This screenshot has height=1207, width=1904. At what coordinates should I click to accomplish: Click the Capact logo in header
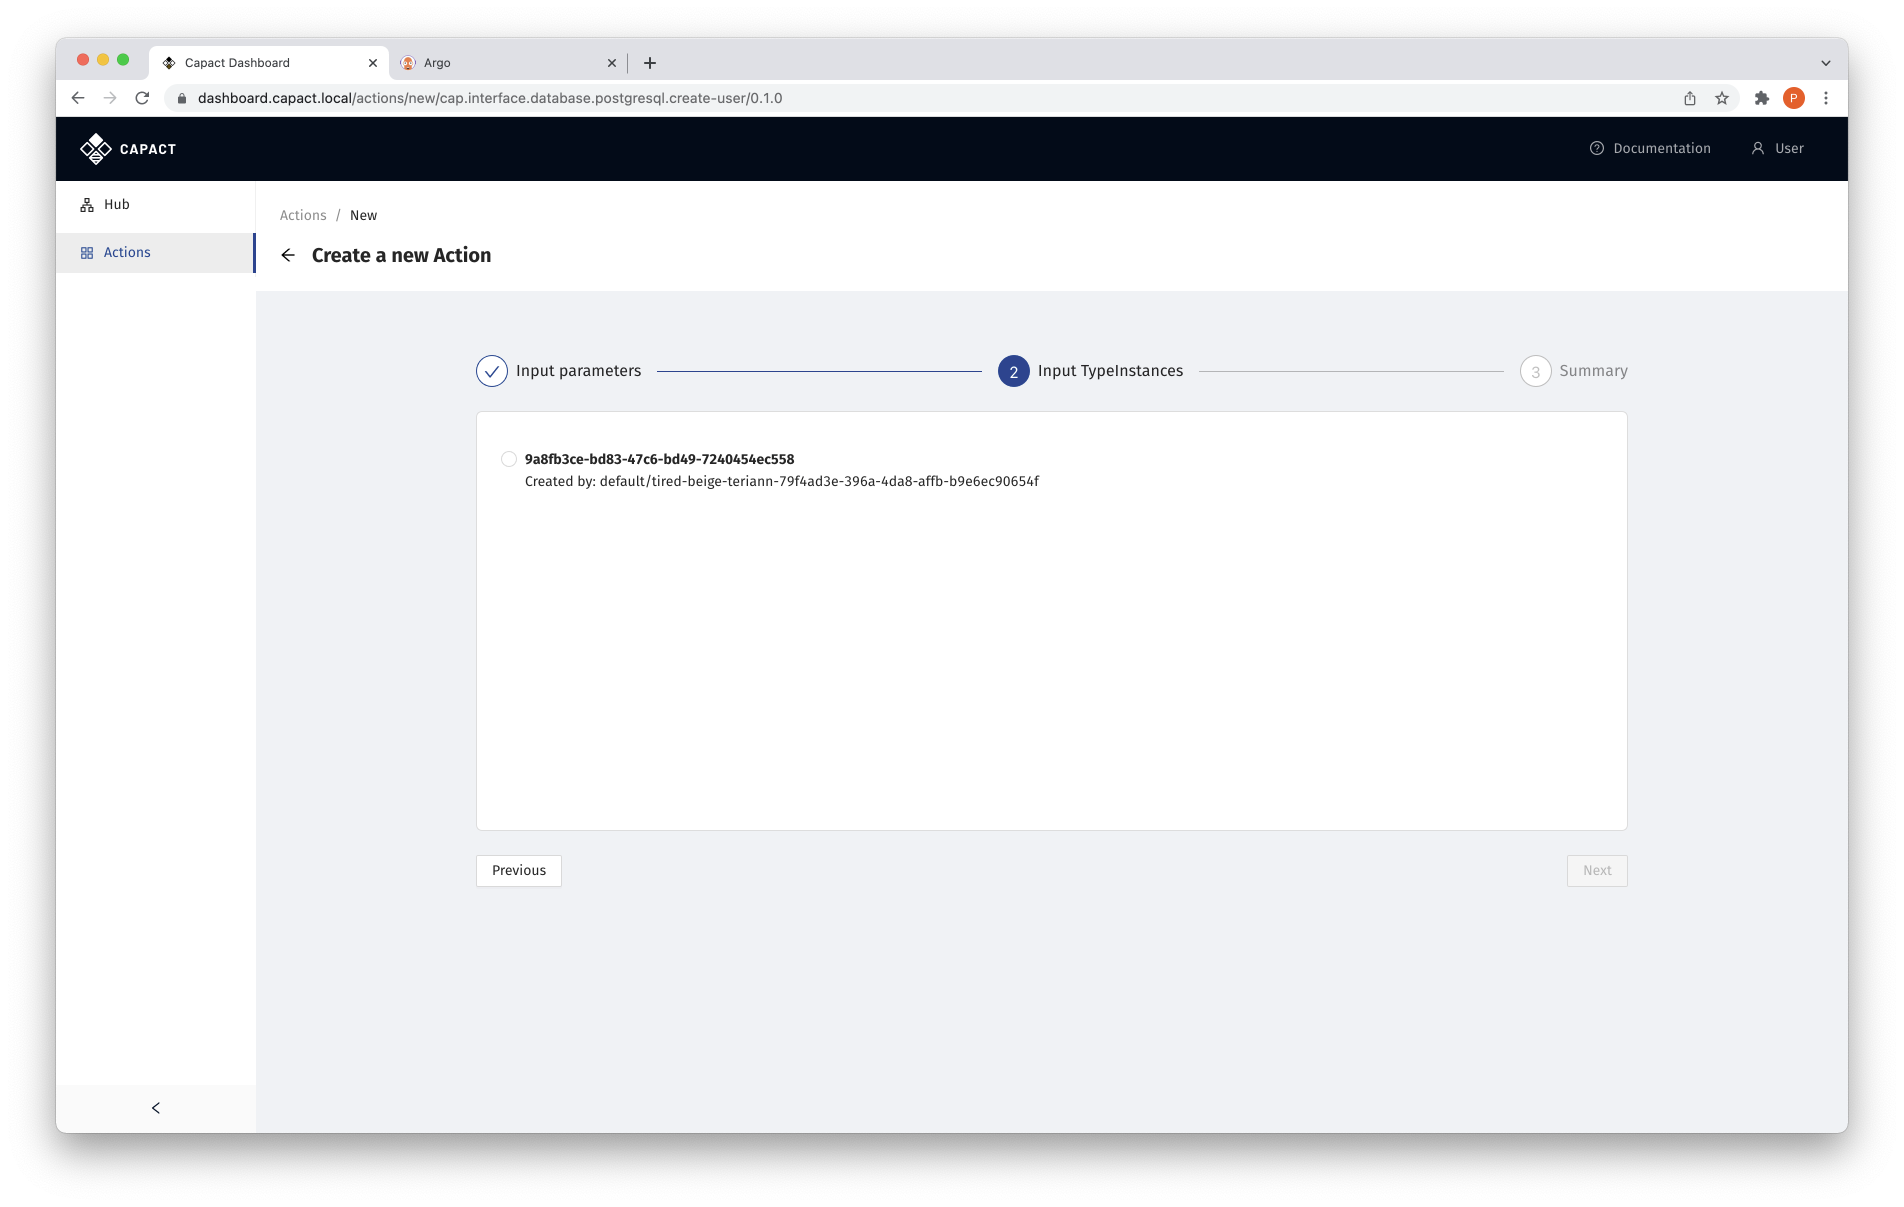128,149
